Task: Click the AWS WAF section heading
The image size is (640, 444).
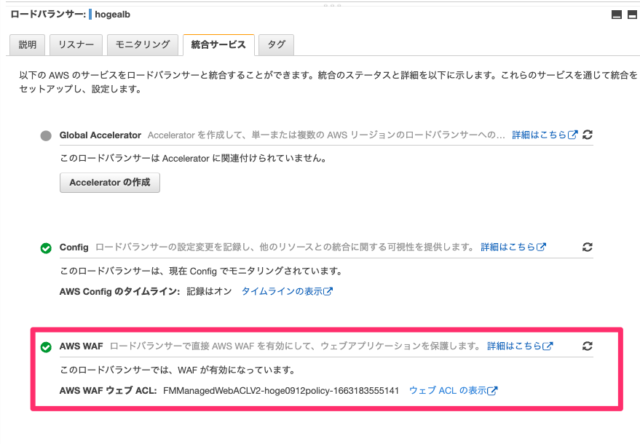Action: coord(81,346)
